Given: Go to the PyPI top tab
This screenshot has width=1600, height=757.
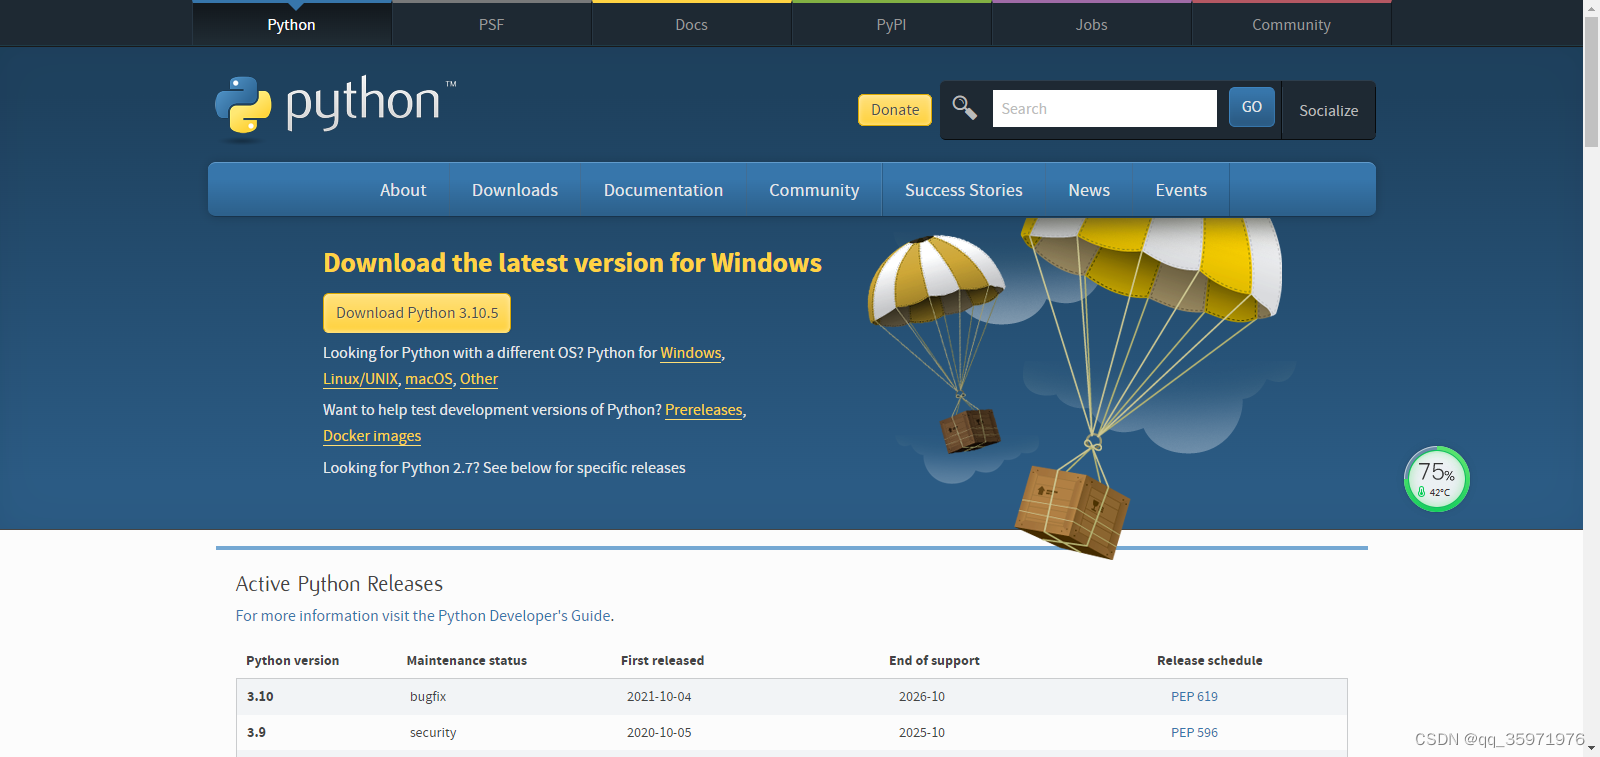Looking at the screenshot, I should coord(891,24).
